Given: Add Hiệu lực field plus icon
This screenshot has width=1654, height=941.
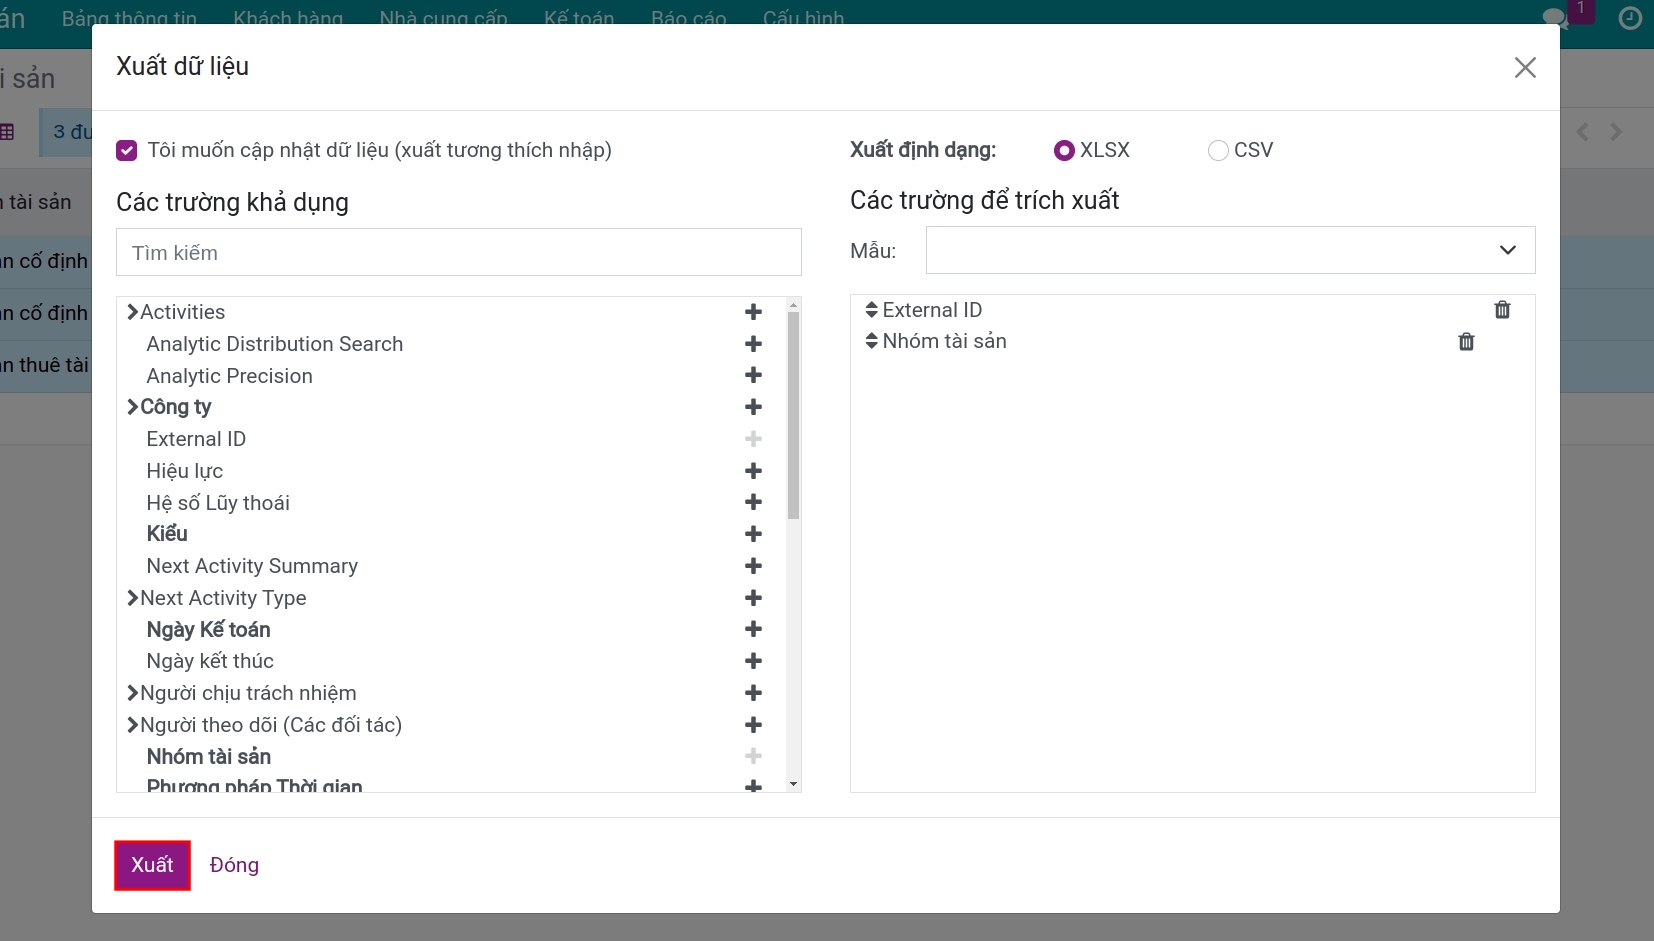Looking at the screenshot, I should click(x=754, y=471).
